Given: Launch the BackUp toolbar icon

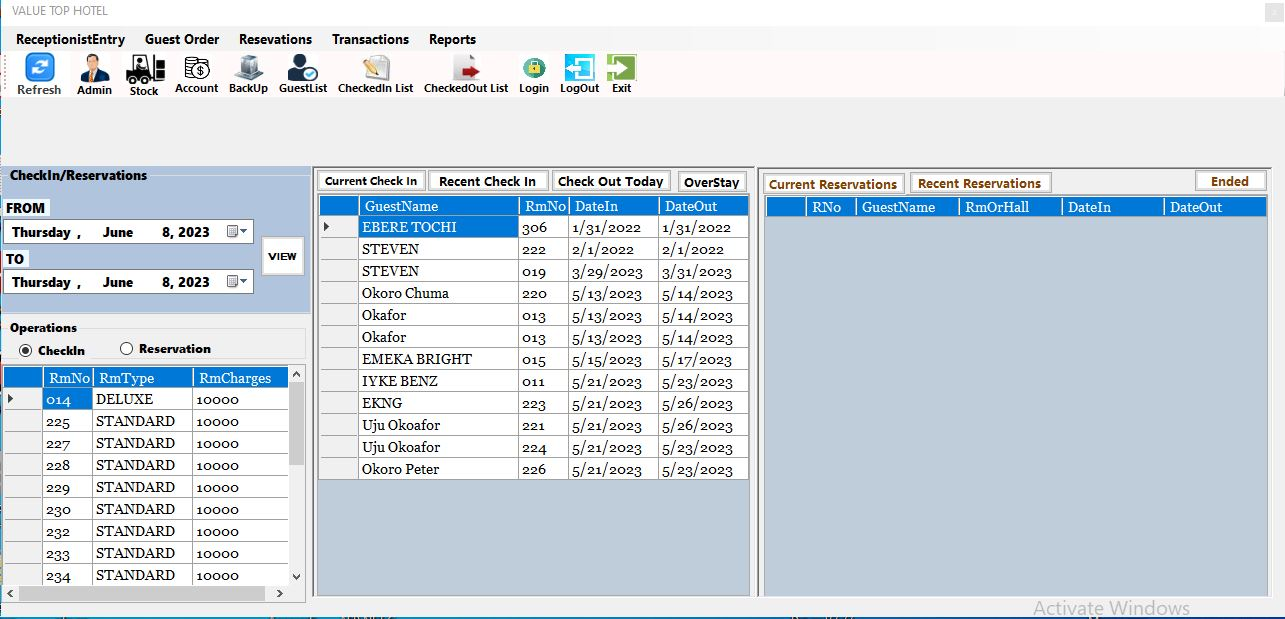Looking at the screenshot, I should 248,75.
